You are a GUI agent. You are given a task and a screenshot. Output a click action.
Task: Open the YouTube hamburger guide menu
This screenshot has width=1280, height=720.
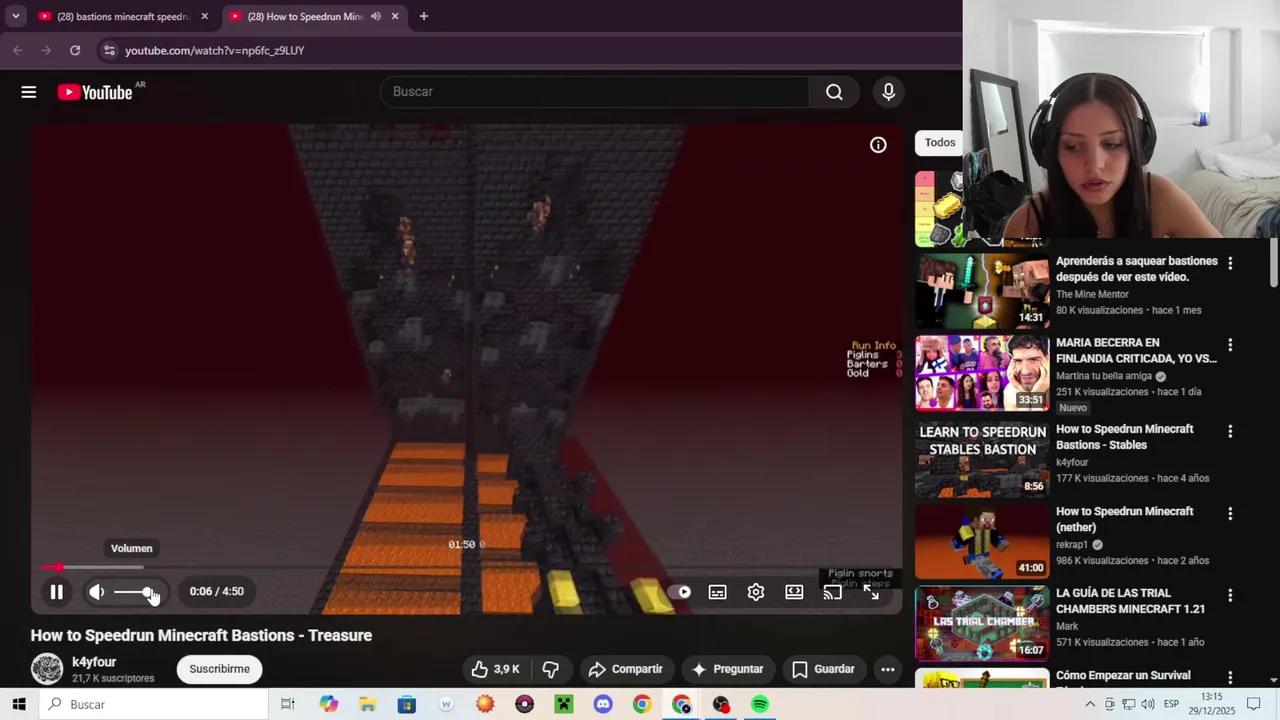29,92
